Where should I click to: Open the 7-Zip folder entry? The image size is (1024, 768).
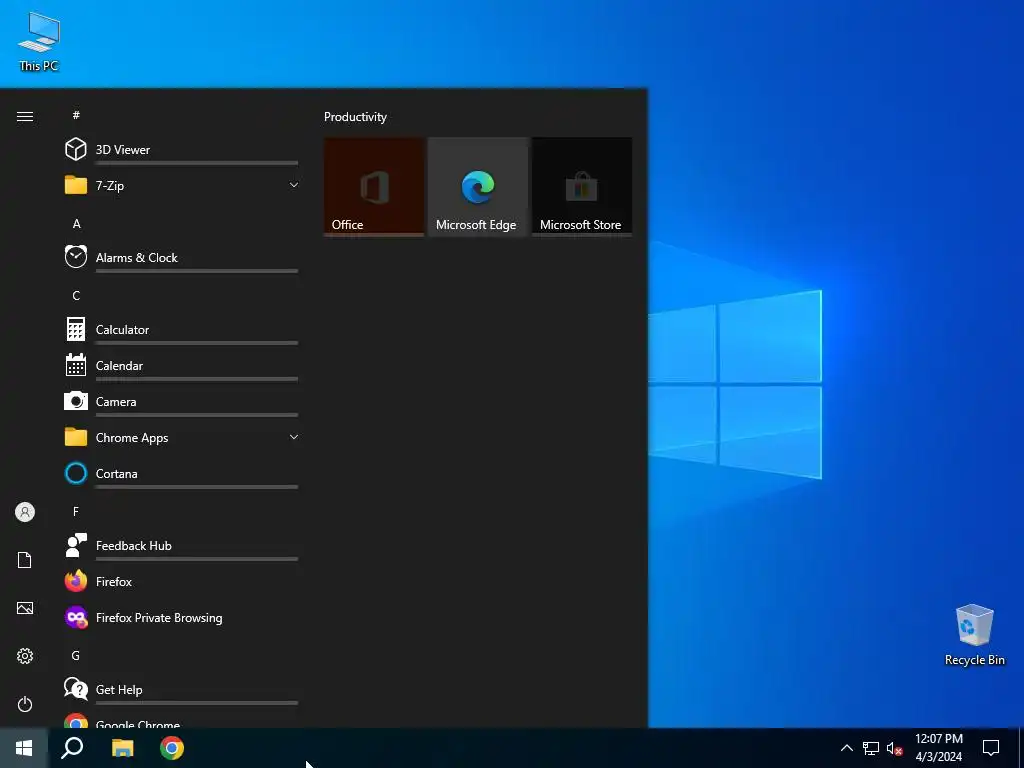tap(182, 185)
